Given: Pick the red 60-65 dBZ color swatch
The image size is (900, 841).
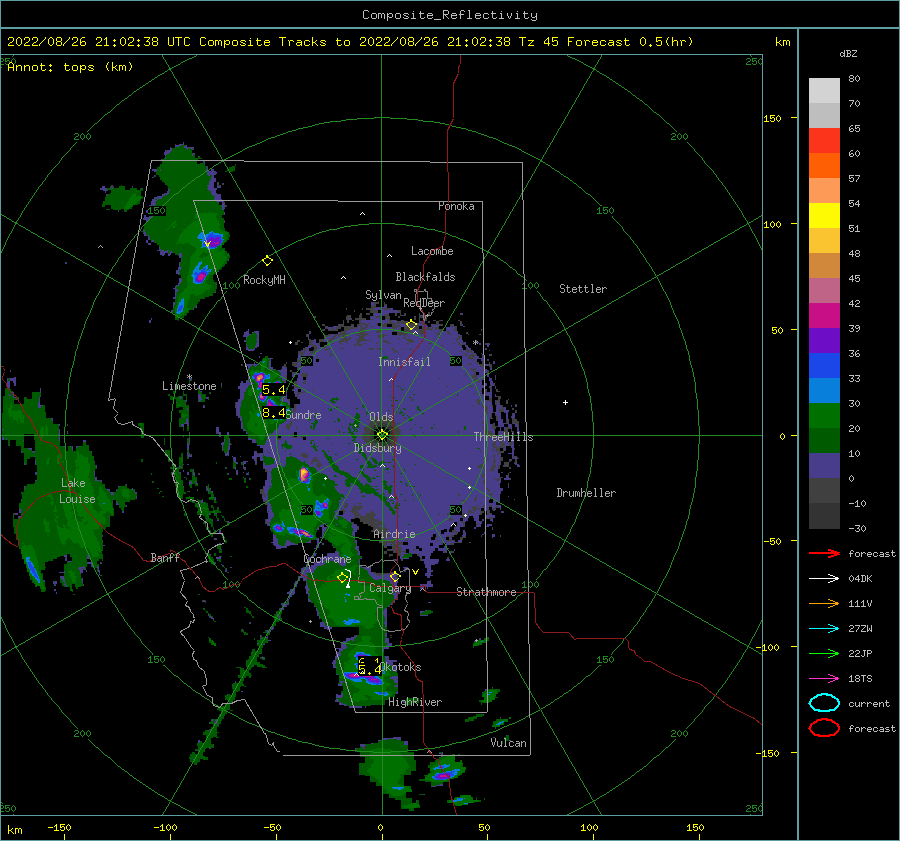Looking at the screenshot, I should tap(824, 141).
